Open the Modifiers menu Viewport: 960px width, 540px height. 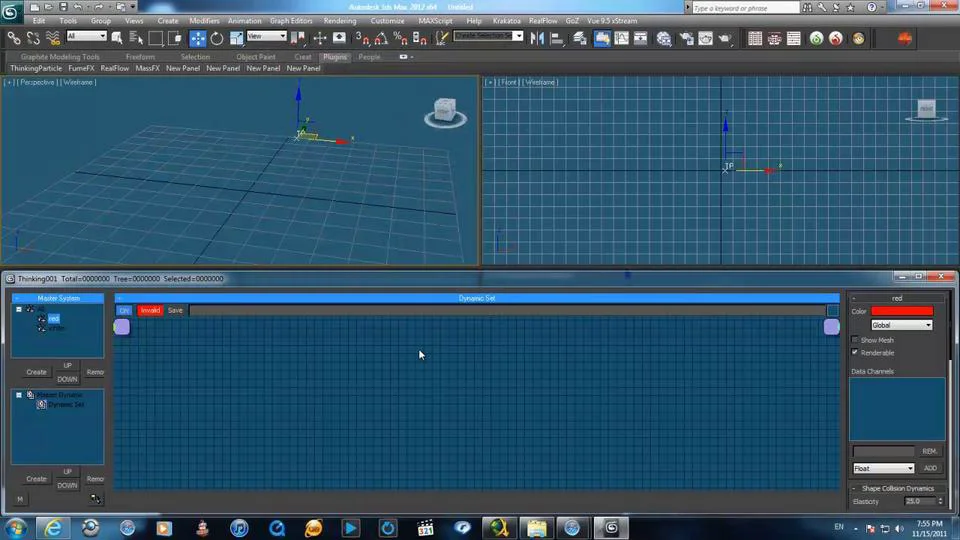pos(204,21)
